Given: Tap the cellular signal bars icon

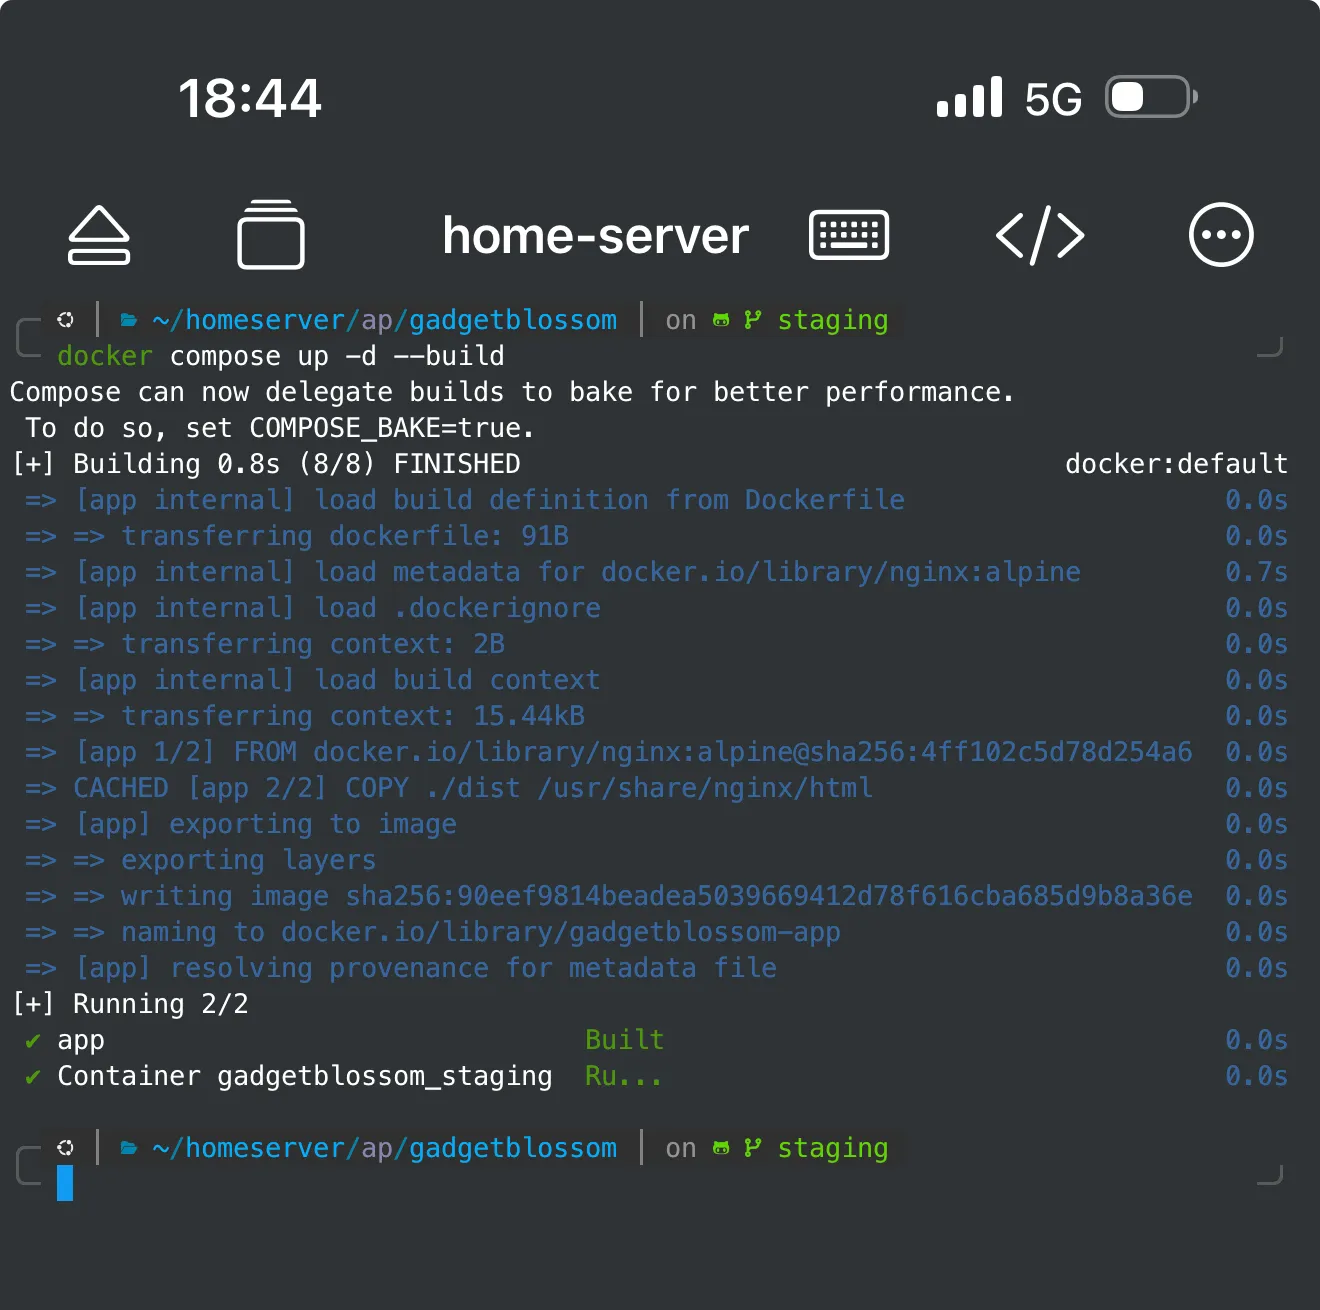Looking at the screenshot, I should [x=969, y=98].
